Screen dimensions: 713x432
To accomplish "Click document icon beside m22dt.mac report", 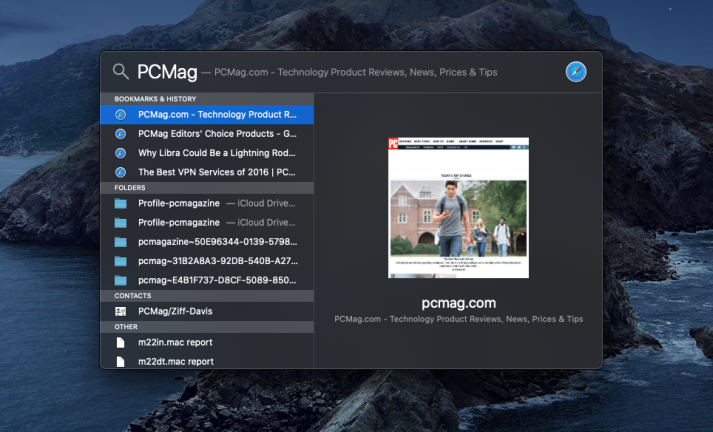I will coord(121,362).
